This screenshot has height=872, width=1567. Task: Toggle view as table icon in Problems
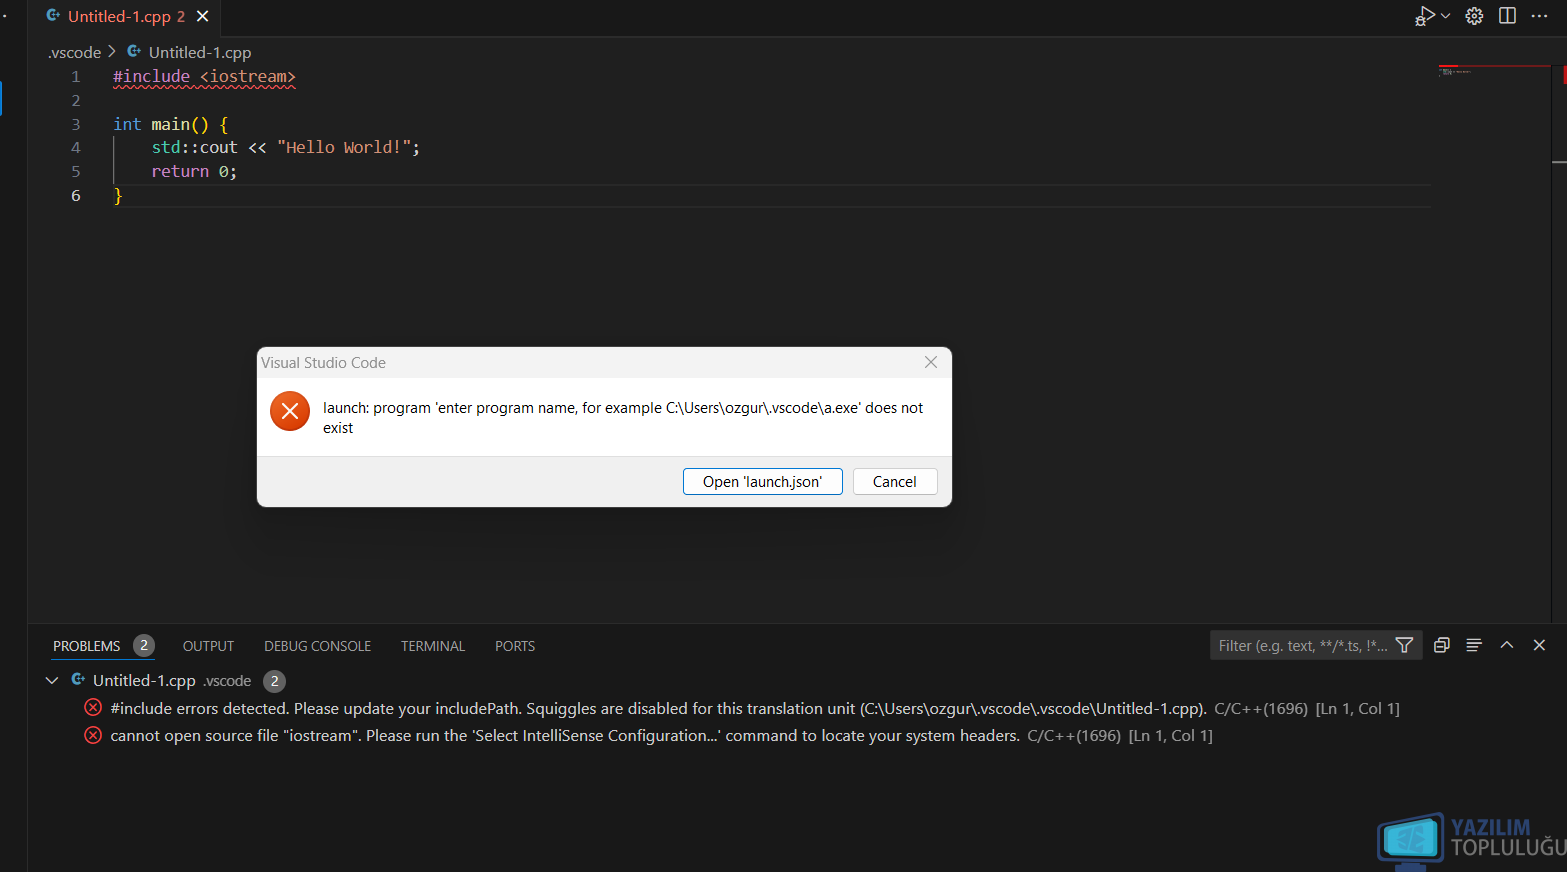pos(1474,646)
